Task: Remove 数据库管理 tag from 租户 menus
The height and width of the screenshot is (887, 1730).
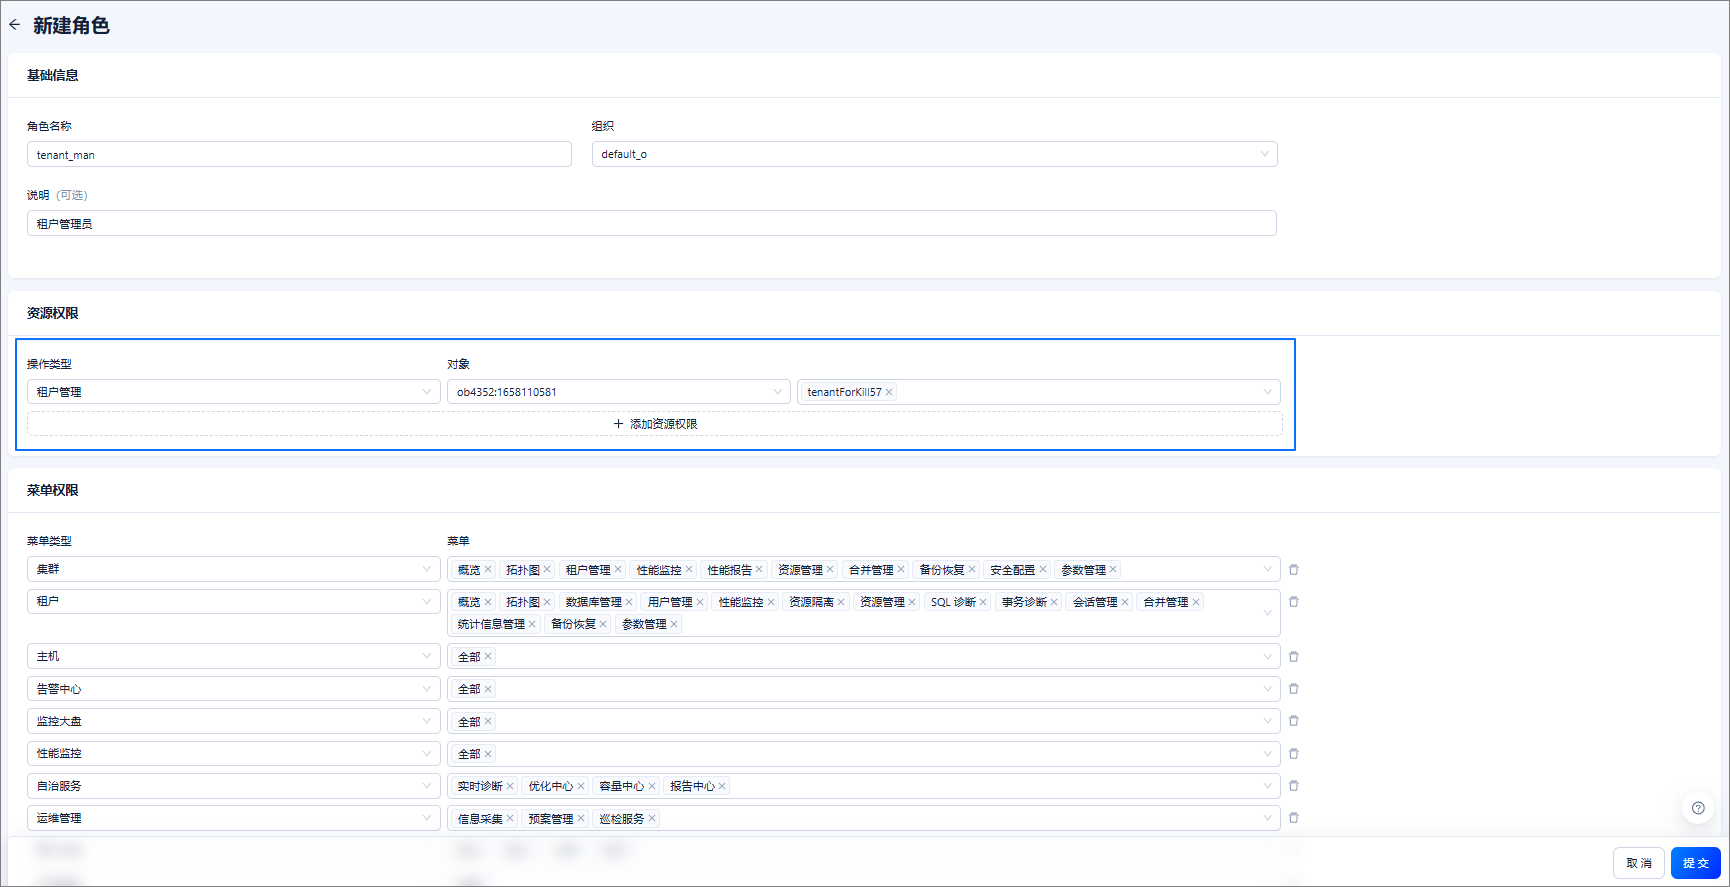Action: tap(629, 602)
